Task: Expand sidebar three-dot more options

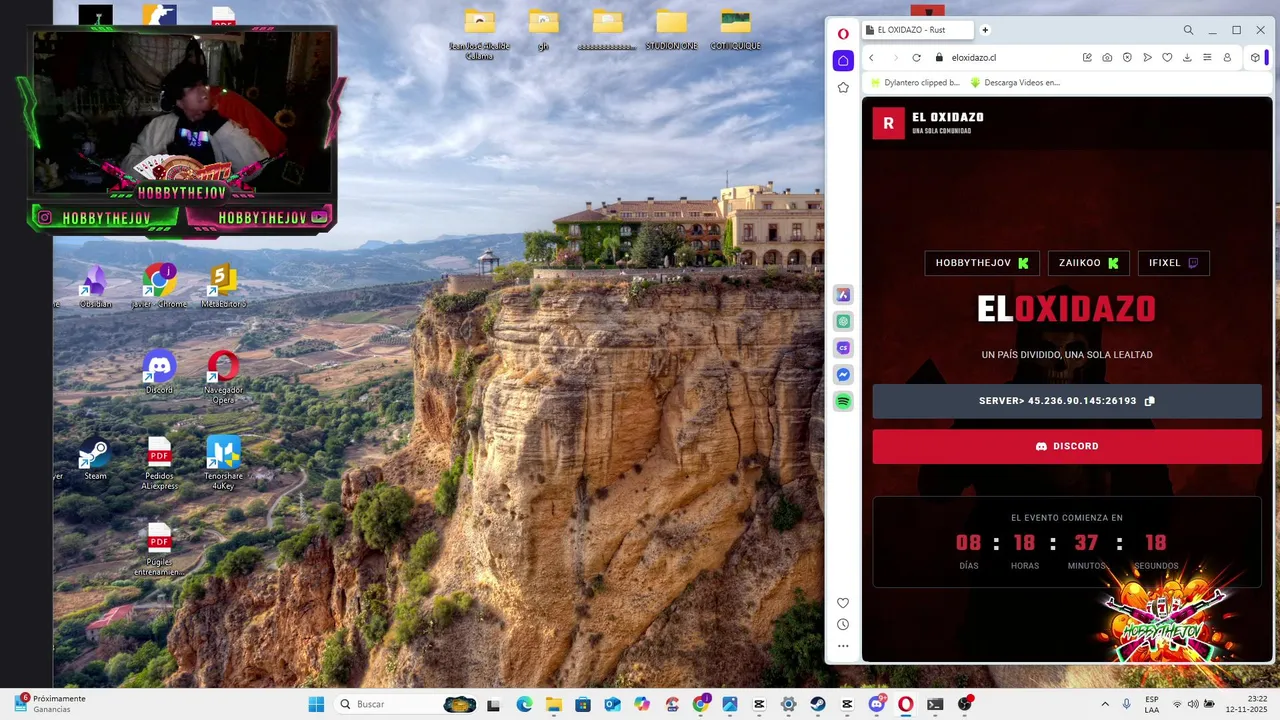Action: pyautogui.click(x=843, y=646)
